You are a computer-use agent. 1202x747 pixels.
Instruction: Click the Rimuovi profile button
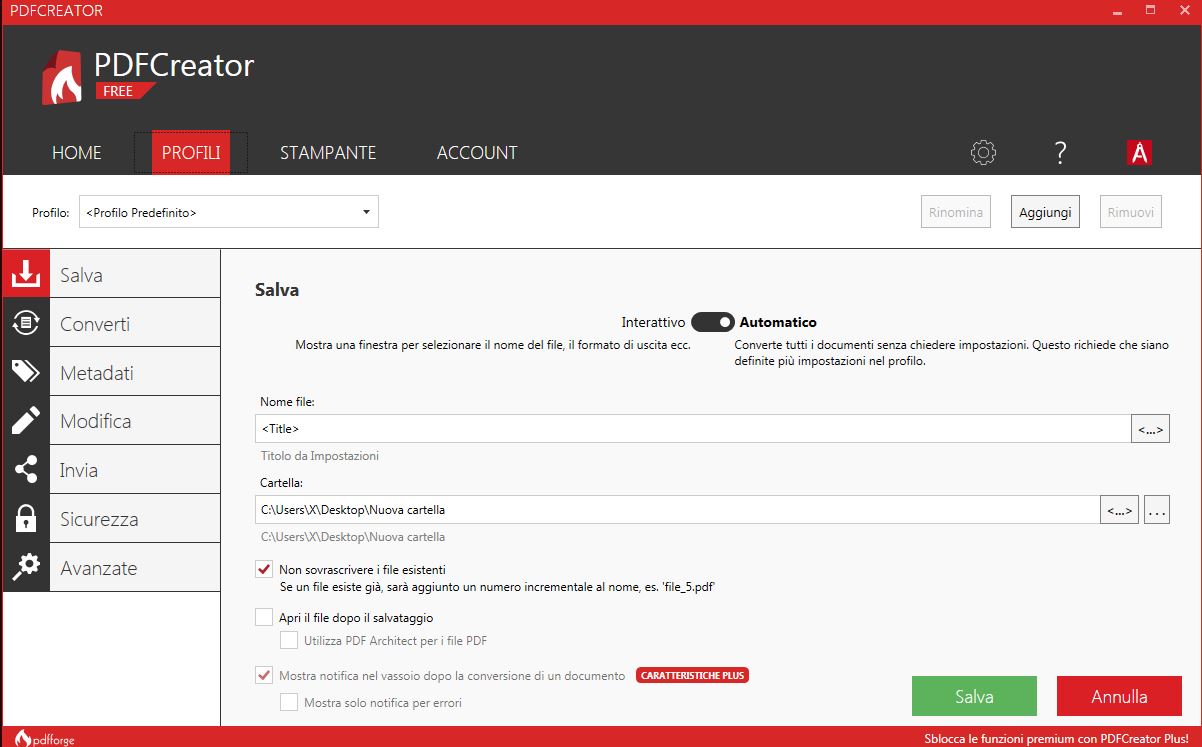(x=1131, y=212)
